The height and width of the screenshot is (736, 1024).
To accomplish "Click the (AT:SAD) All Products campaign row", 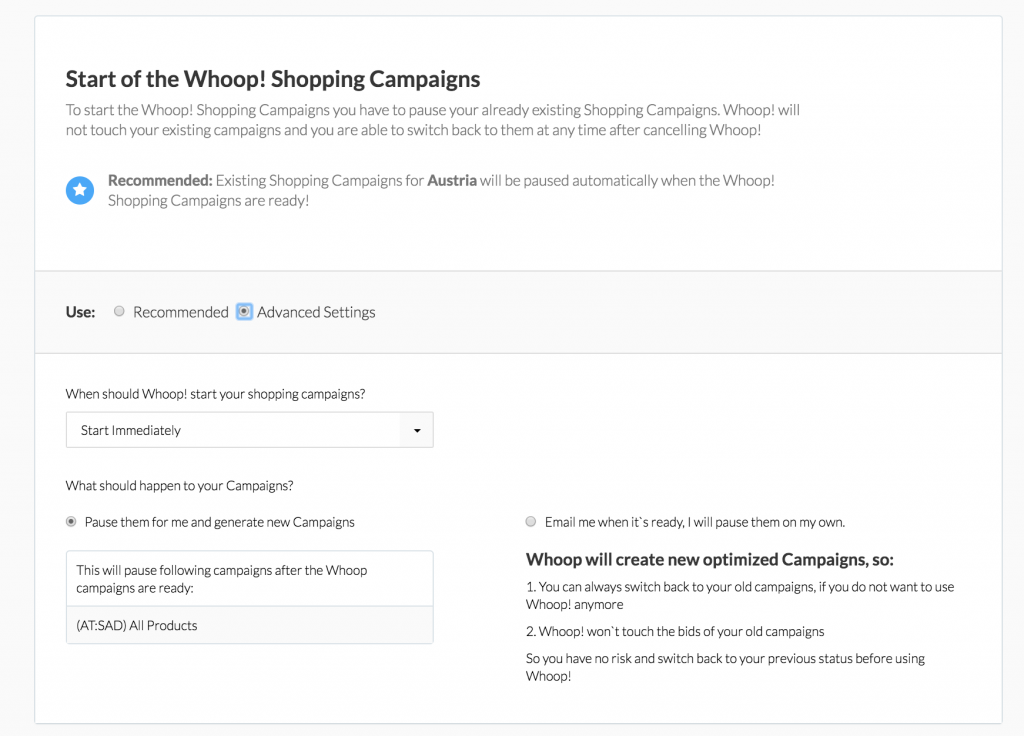I will (249, 625).
